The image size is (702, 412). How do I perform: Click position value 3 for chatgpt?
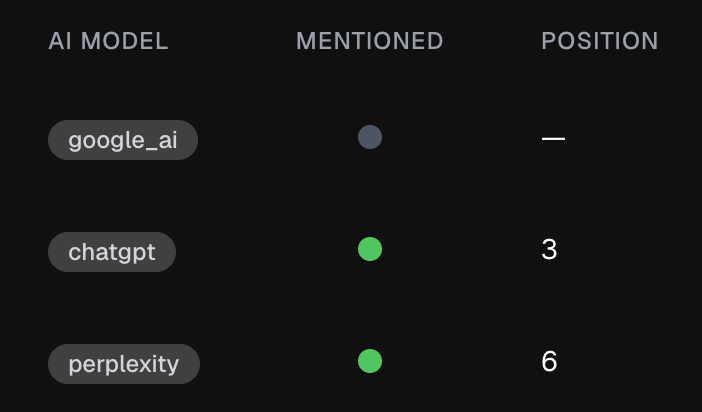(x=549, y=250)
